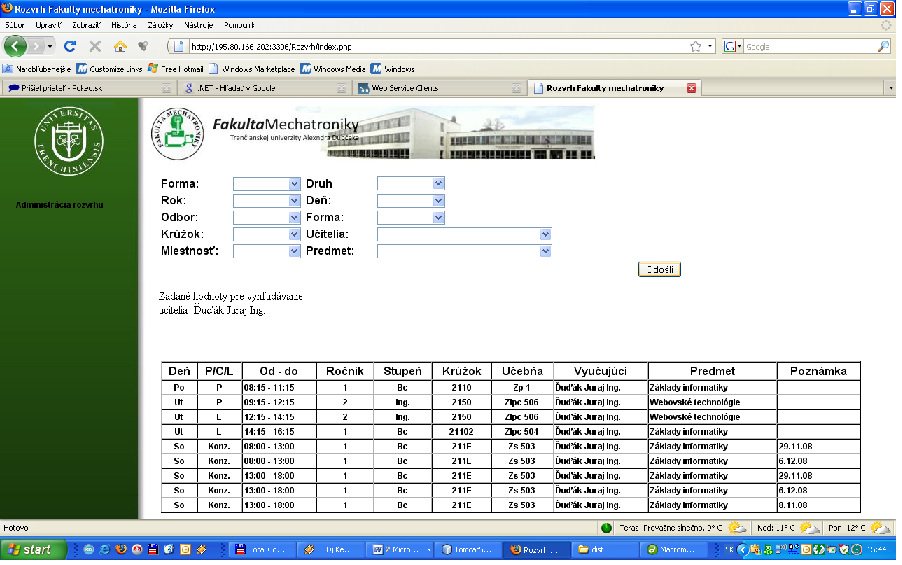Click the Firefox Rozvrh taskbar button

pyautogui.click(x=536, y=549)
